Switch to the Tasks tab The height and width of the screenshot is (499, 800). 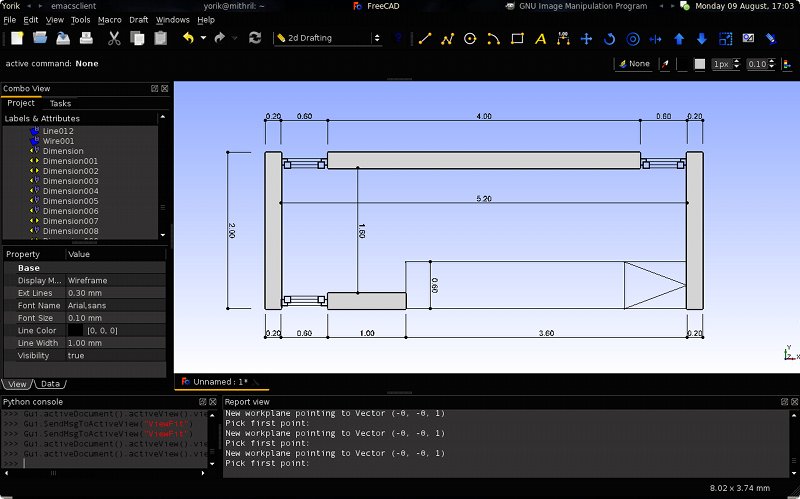[x=60, y=103]
